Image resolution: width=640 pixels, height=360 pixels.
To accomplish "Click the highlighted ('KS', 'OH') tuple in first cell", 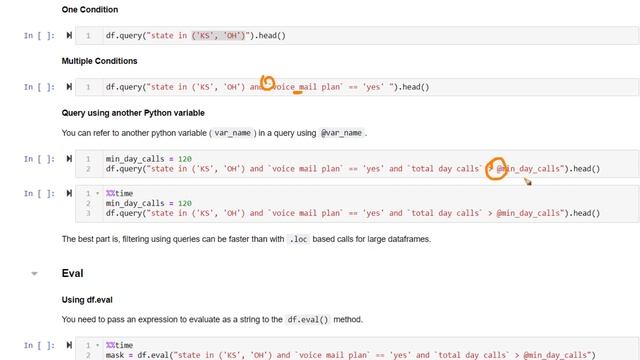I will (x=218, y=36).
